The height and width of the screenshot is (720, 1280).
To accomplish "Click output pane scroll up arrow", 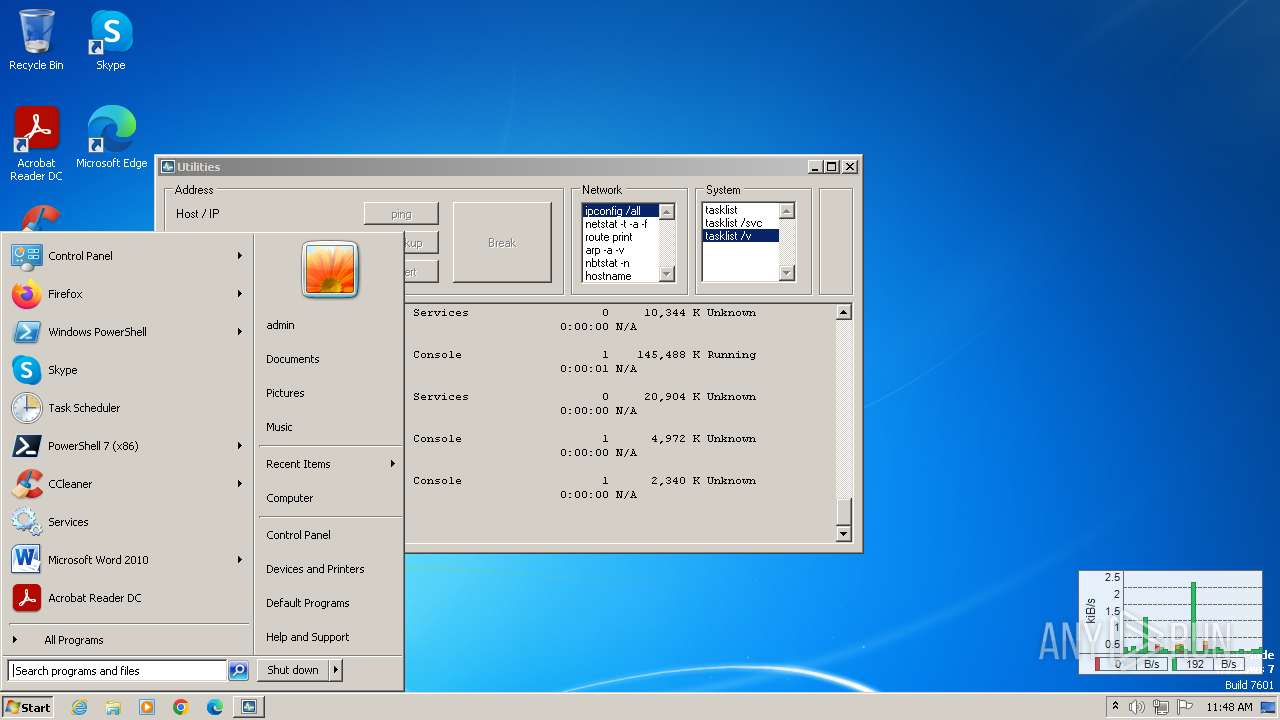I will (843, 312).
